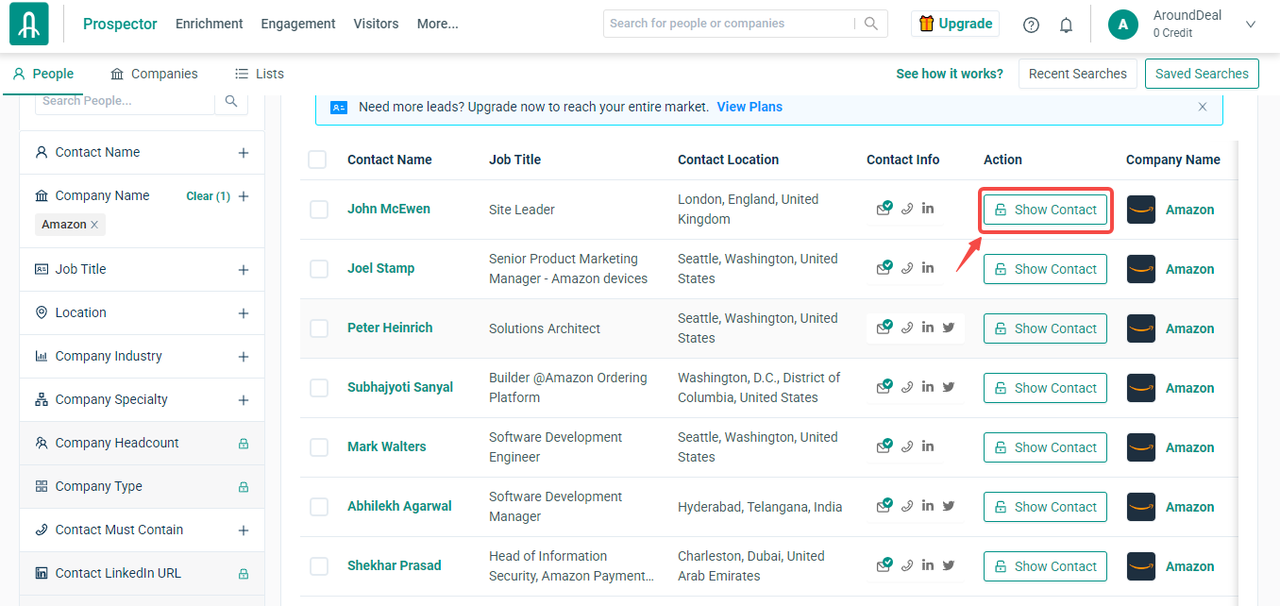Expand the Location filter

(x=243, y=313)
